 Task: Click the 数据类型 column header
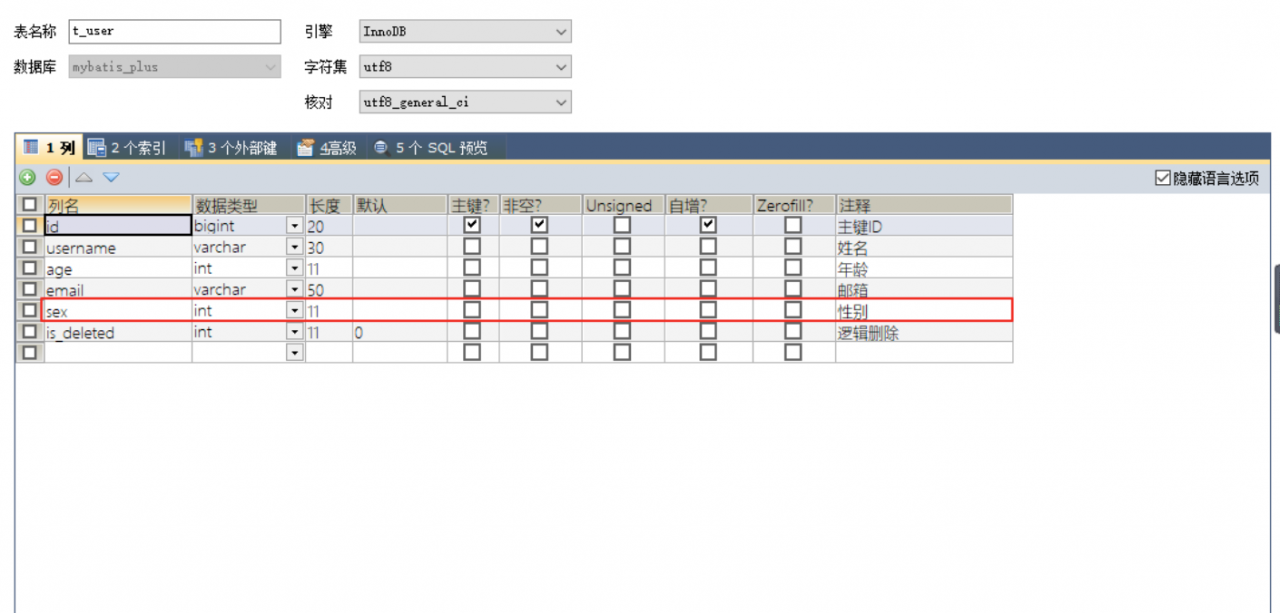(x=248, y=205)
